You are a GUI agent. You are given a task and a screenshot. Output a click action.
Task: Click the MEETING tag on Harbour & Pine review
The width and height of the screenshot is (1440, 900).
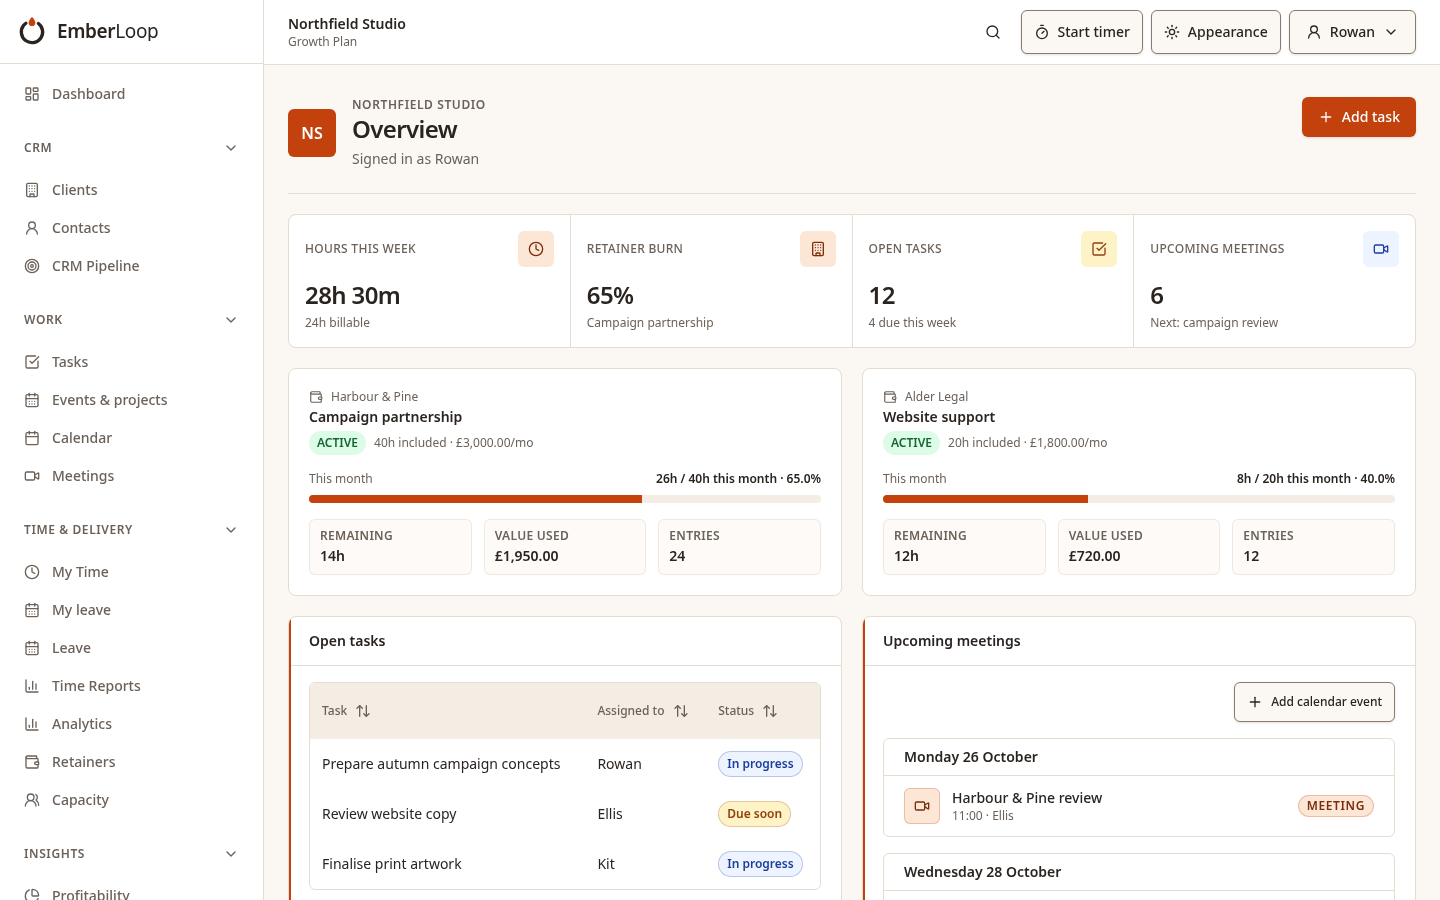coord(1336,806)
